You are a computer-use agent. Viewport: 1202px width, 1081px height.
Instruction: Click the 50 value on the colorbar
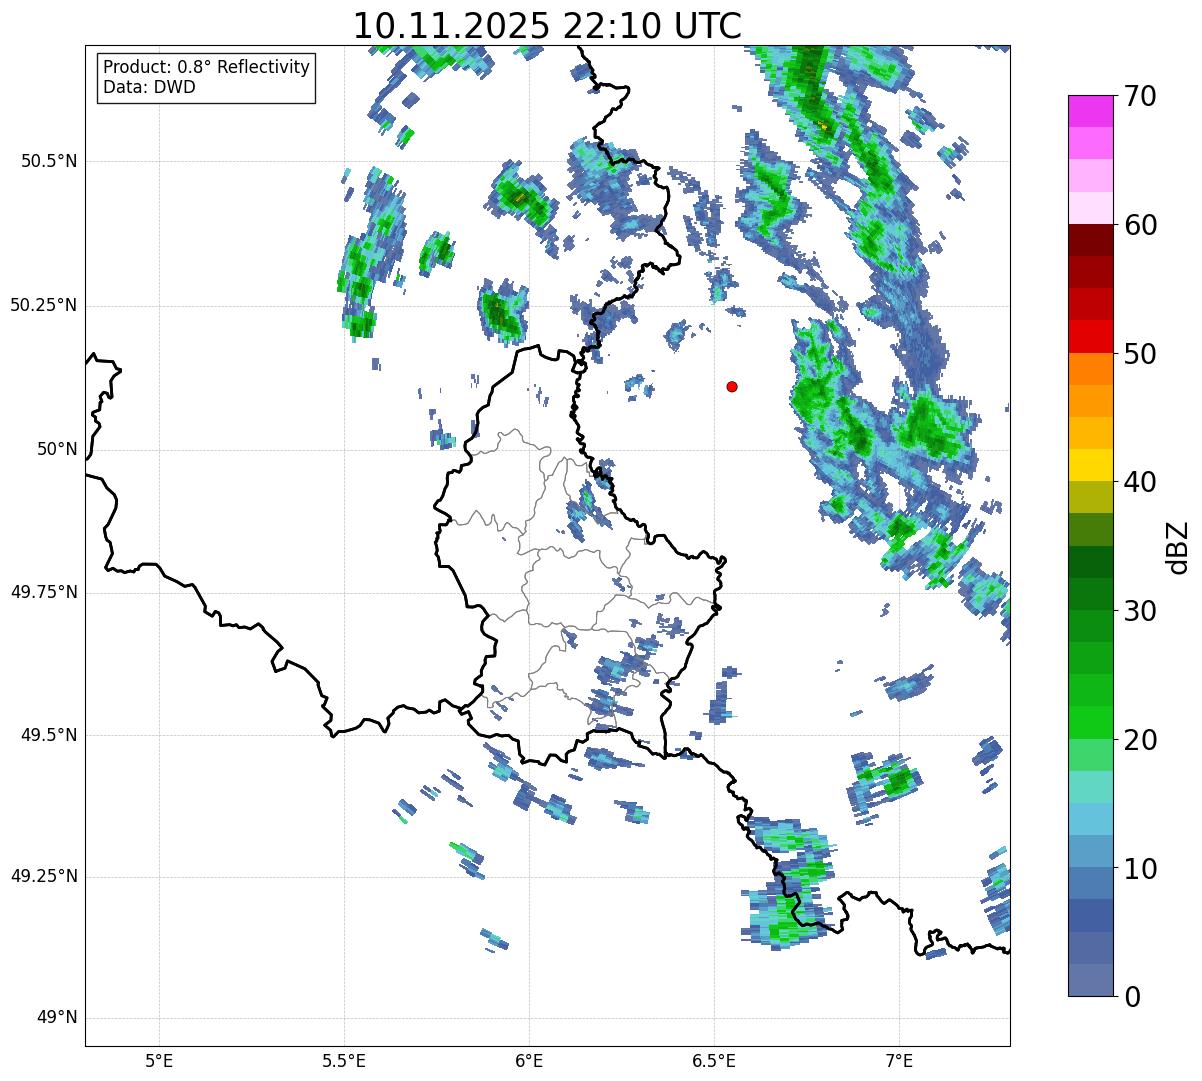1140,354
